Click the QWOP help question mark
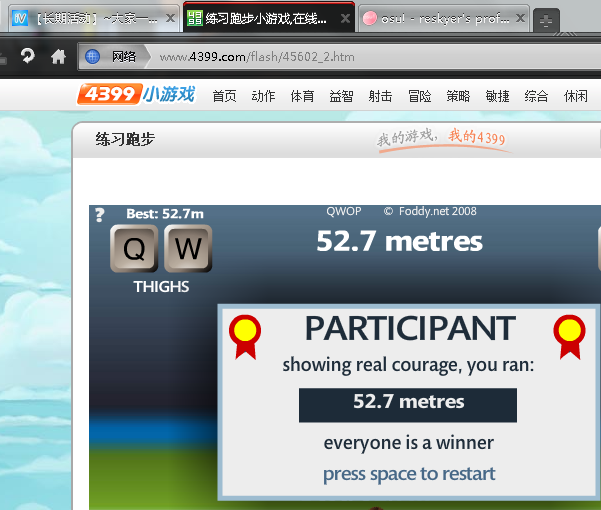601x510 pixels. [x=100, y=215]
